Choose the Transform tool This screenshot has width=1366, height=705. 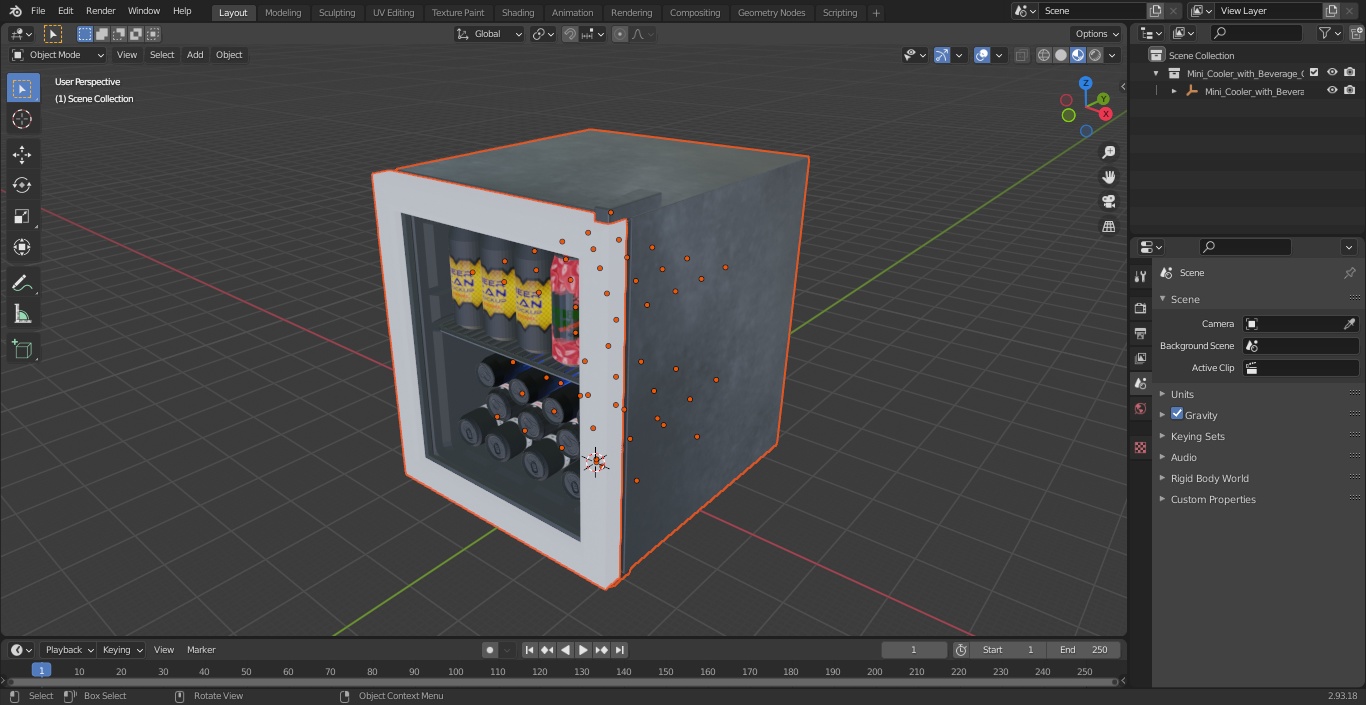coord(22,247)
